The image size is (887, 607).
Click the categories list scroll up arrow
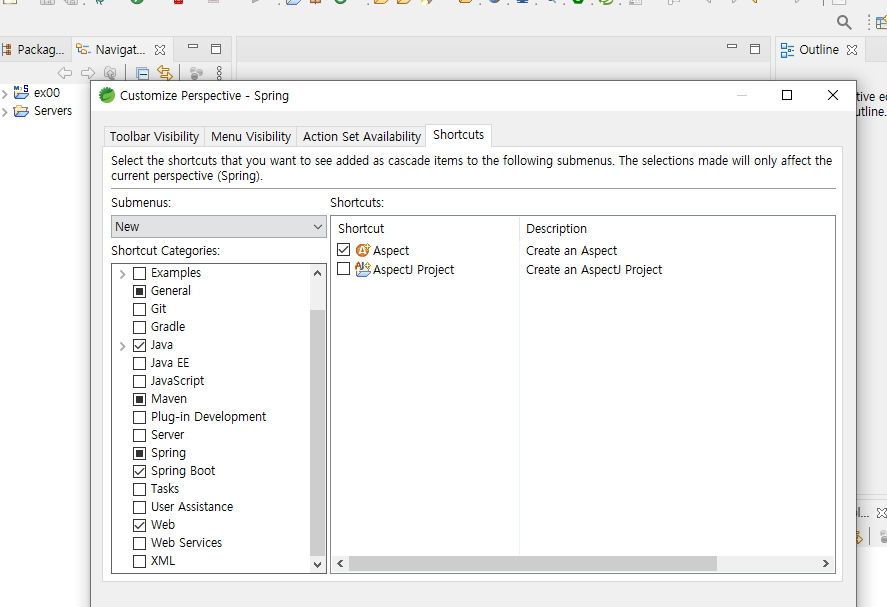tap(317, 273)
